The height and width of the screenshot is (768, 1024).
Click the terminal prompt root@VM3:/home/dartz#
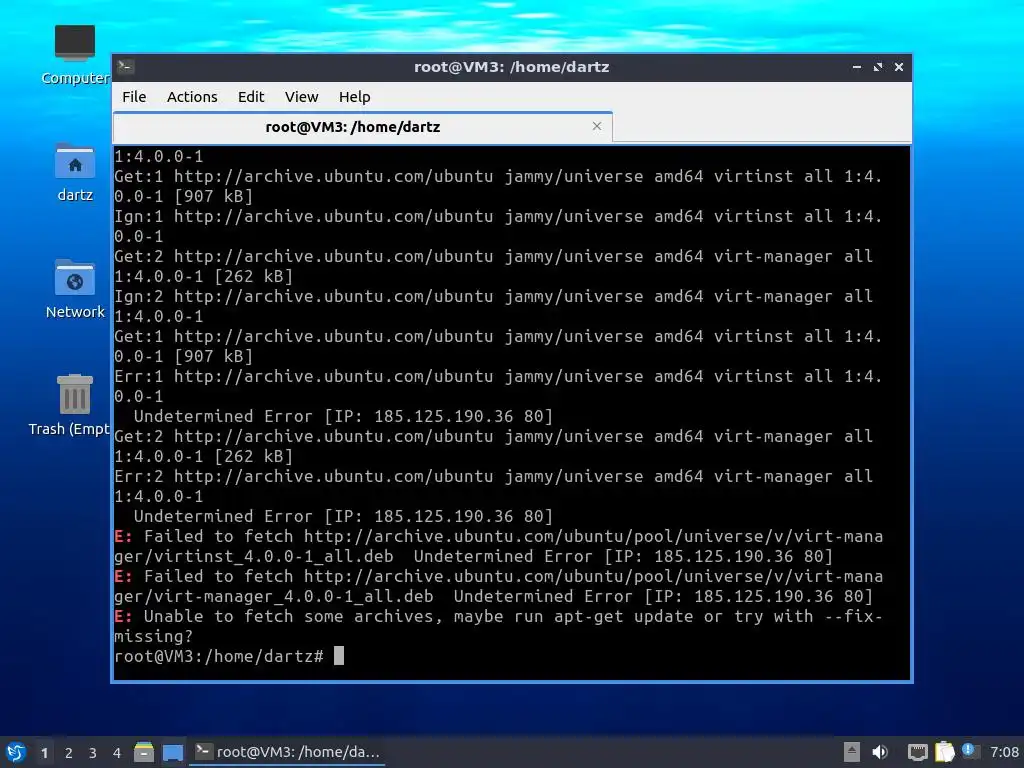219,656
